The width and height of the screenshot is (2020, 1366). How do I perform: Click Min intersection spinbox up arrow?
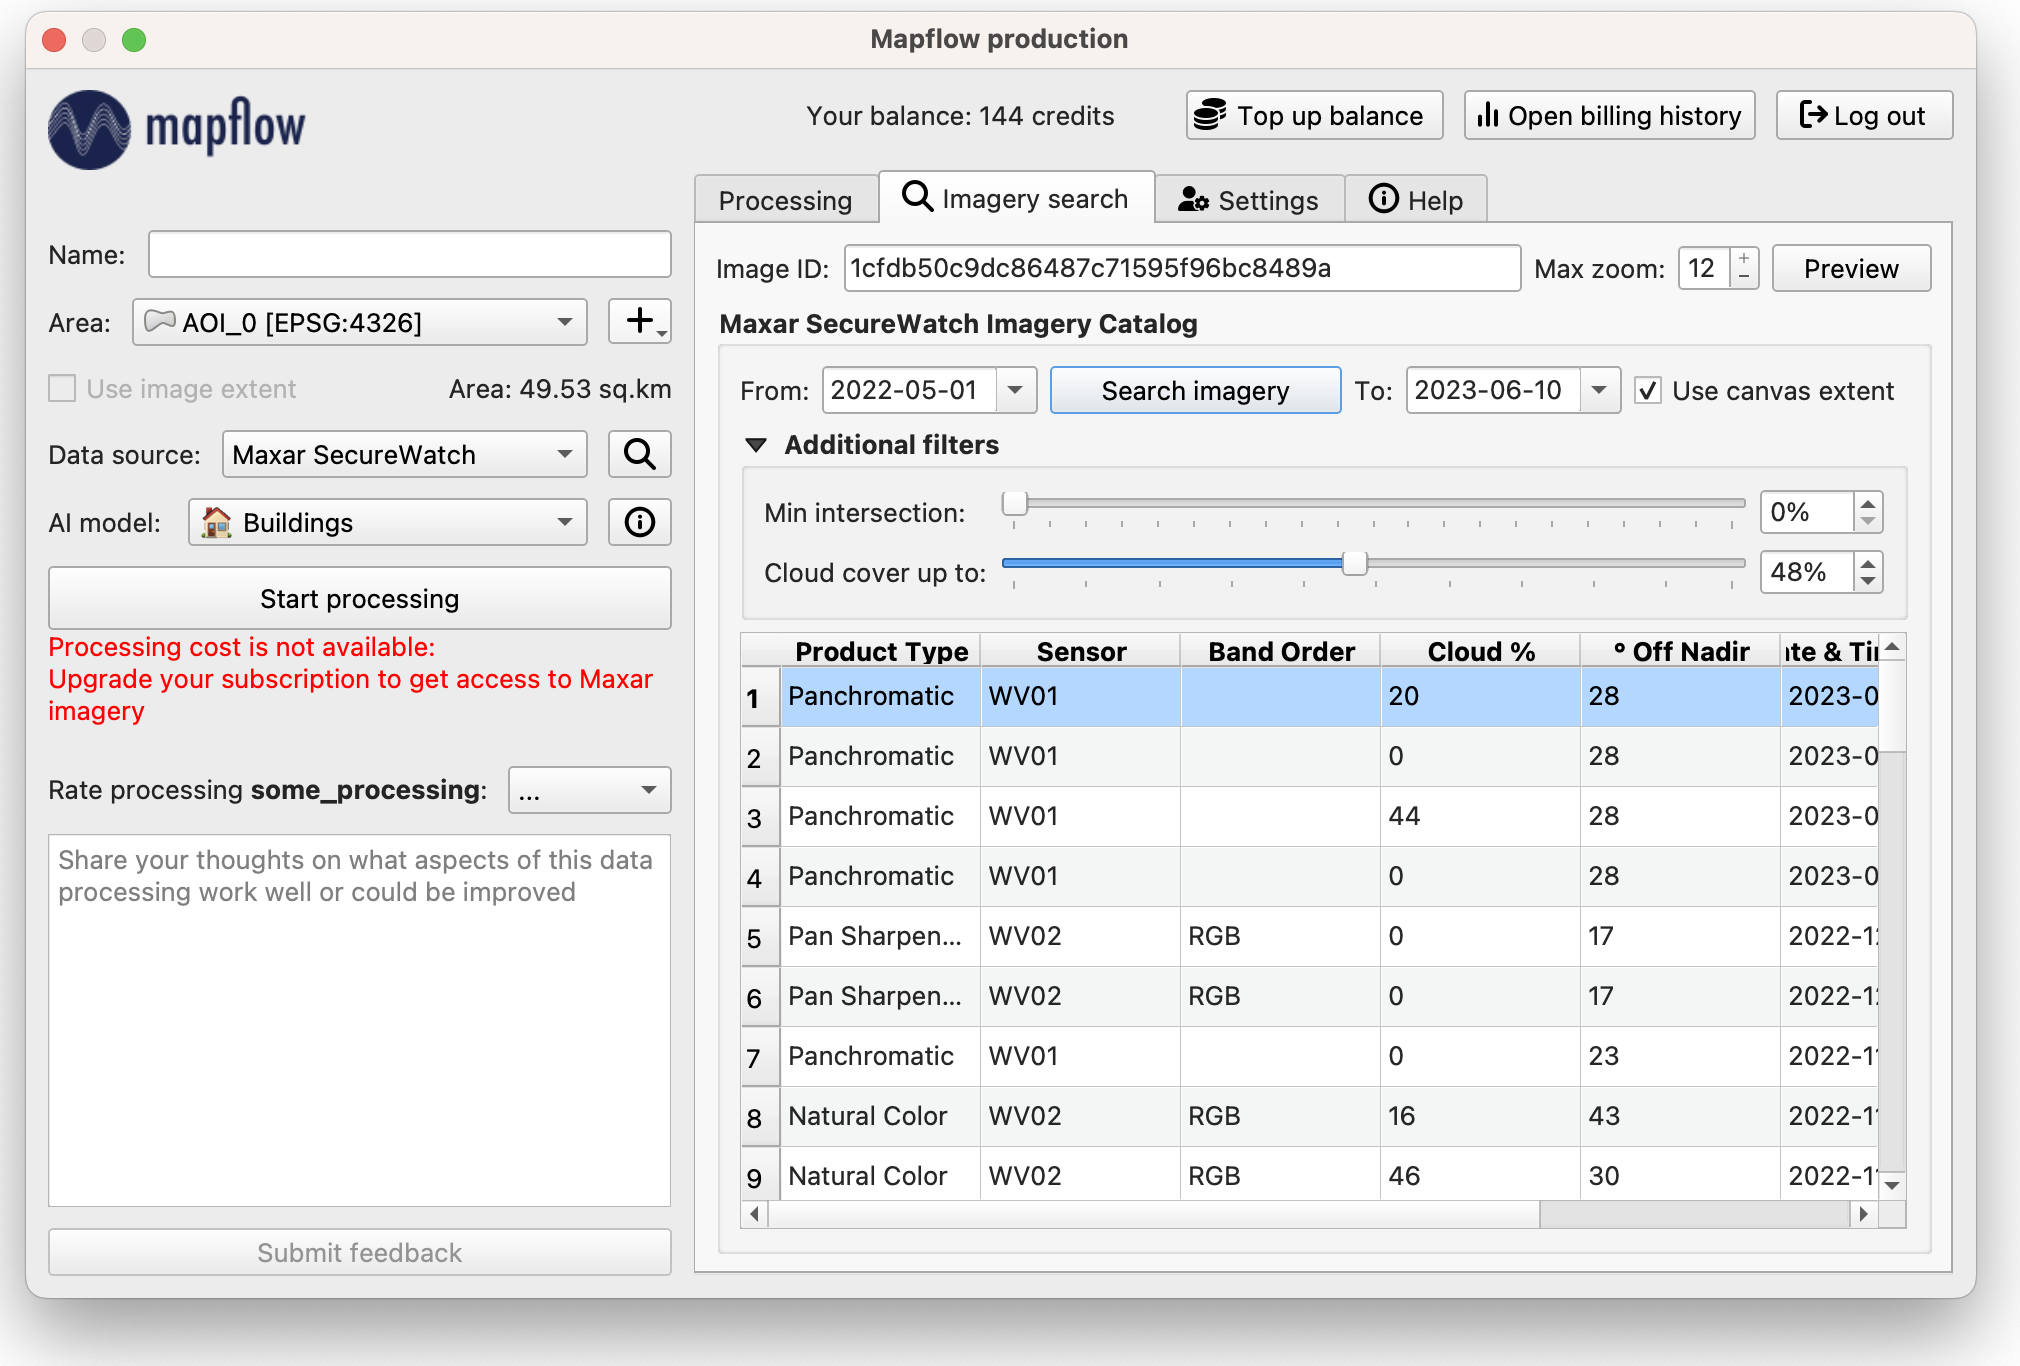(1868, 503)
